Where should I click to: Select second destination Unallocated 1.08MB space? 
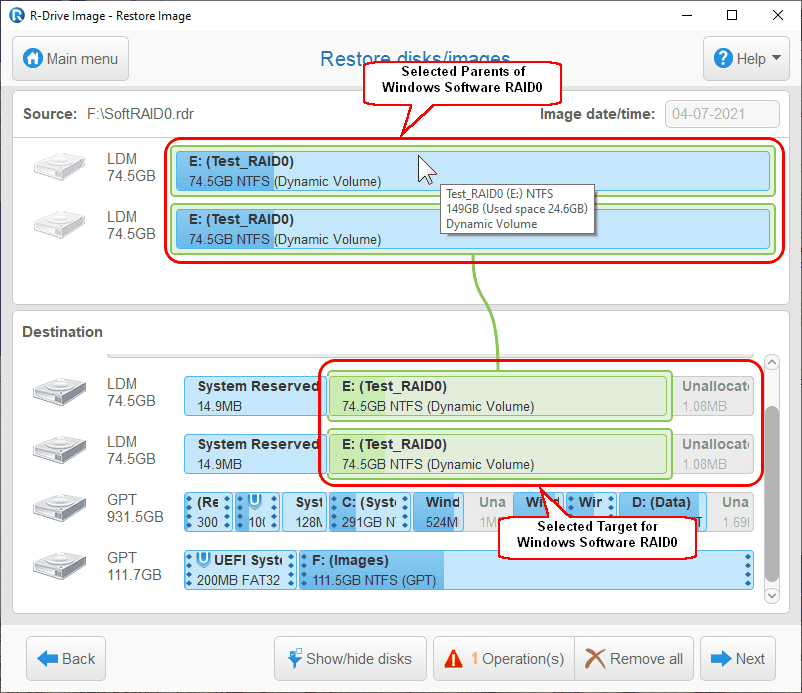(x=713, y=454)
